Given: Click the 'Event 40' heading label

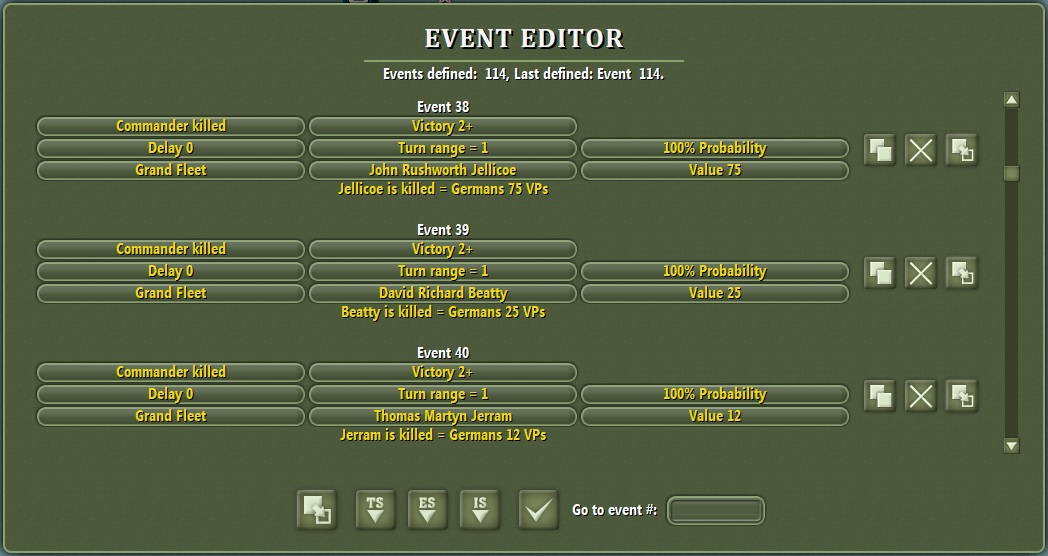Looking at the screenshot, I should pos(442,353).
